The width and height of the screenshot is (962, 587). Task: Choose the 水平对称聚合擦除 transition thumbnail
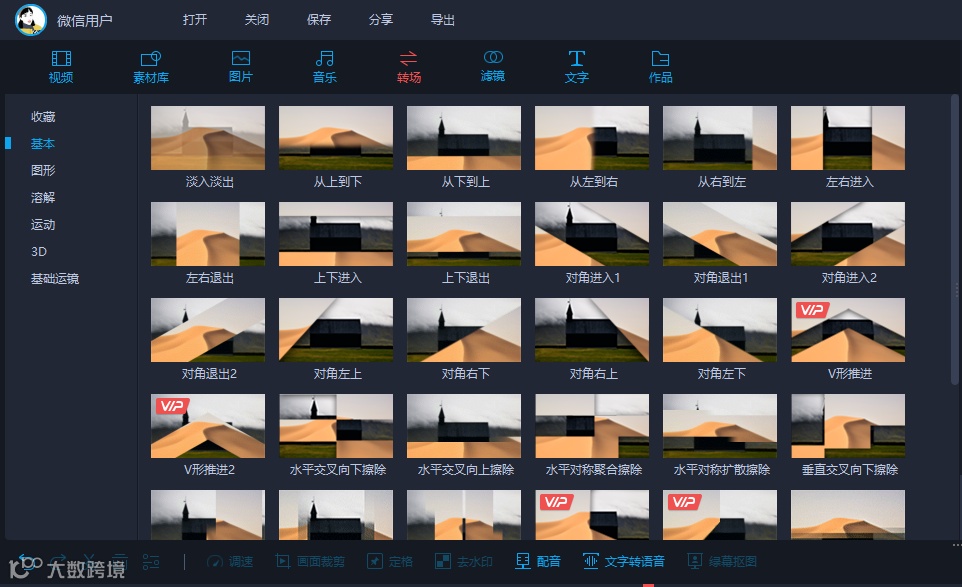click(x=592, y=426)
